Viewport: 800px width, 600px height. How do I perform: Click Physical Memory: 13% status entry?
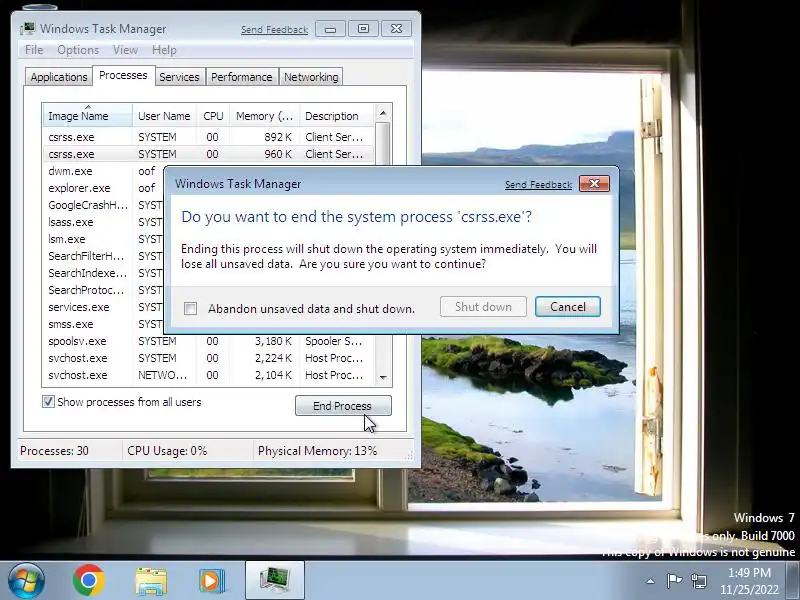coord(317,451)
